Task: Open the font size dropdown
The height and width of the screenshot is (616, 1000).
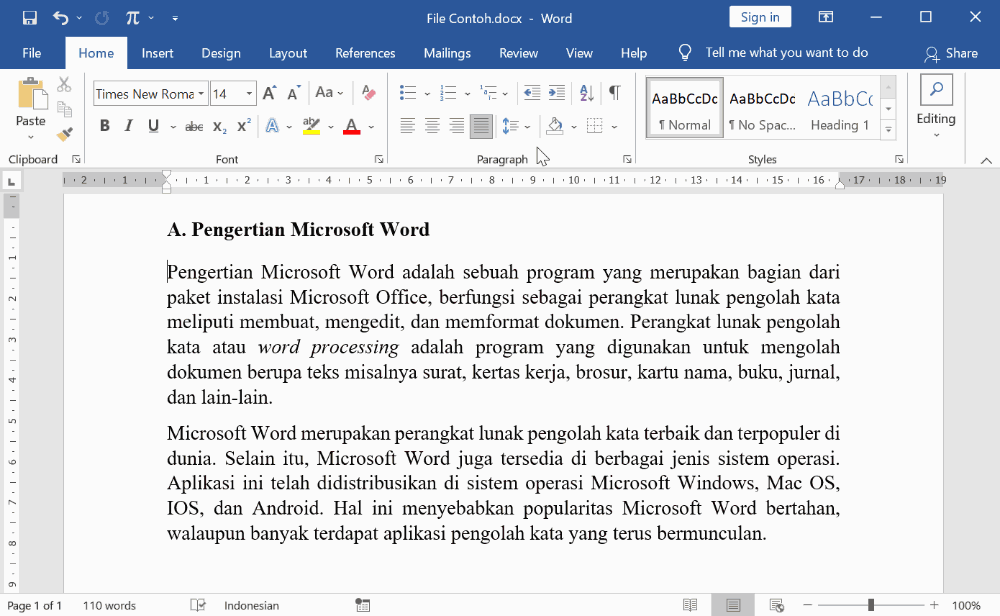Action: [249, 94]
